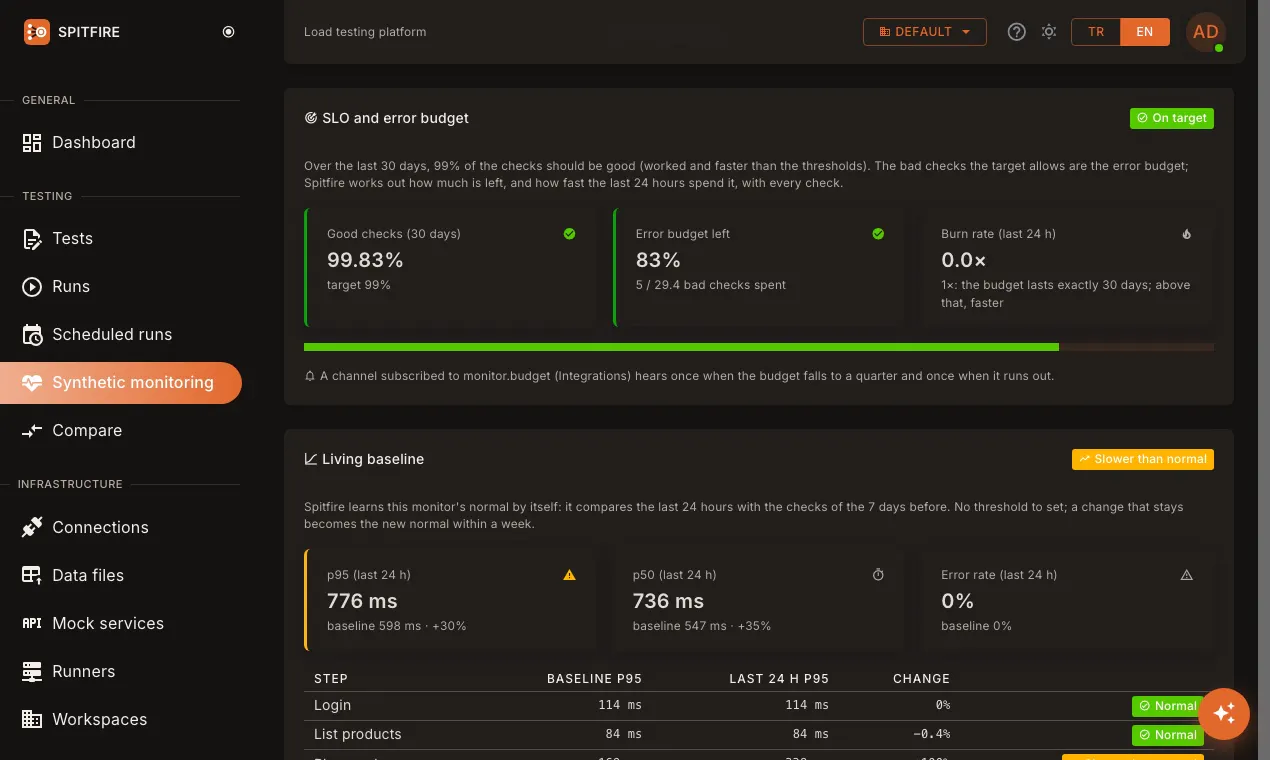Open Workspaces via the building icon
This screenshot has width=1270, height=760.
click(32, 720)
